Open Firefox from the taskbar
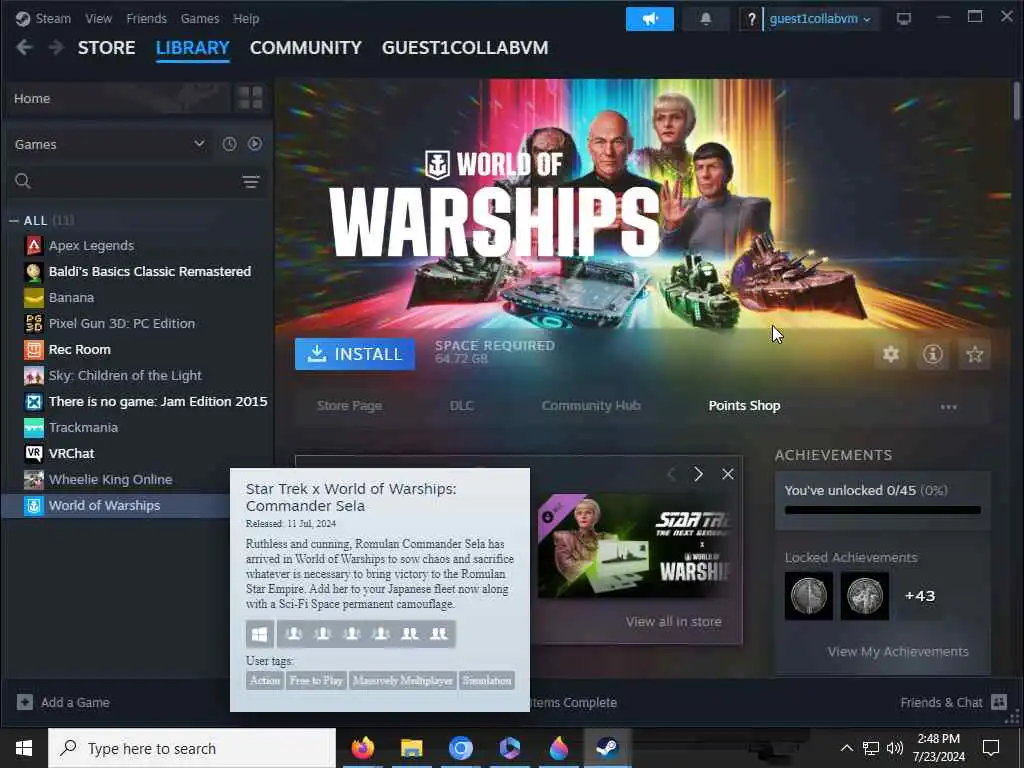 tap(363, 748)
